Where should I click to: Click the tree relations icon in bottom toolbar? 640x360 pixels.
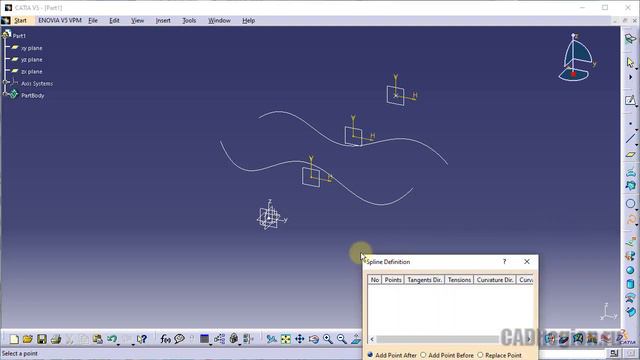click(220, 339)
